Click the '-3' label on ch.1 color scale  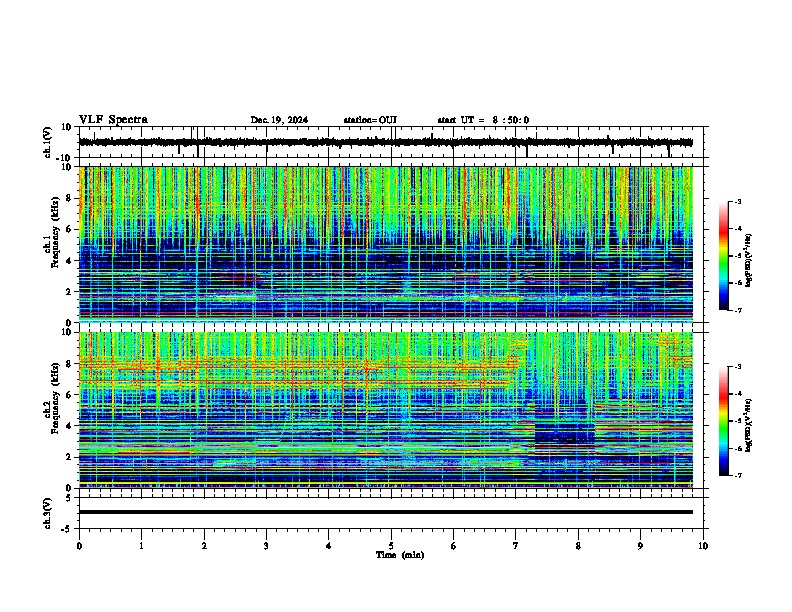click(x=738, y=202)
